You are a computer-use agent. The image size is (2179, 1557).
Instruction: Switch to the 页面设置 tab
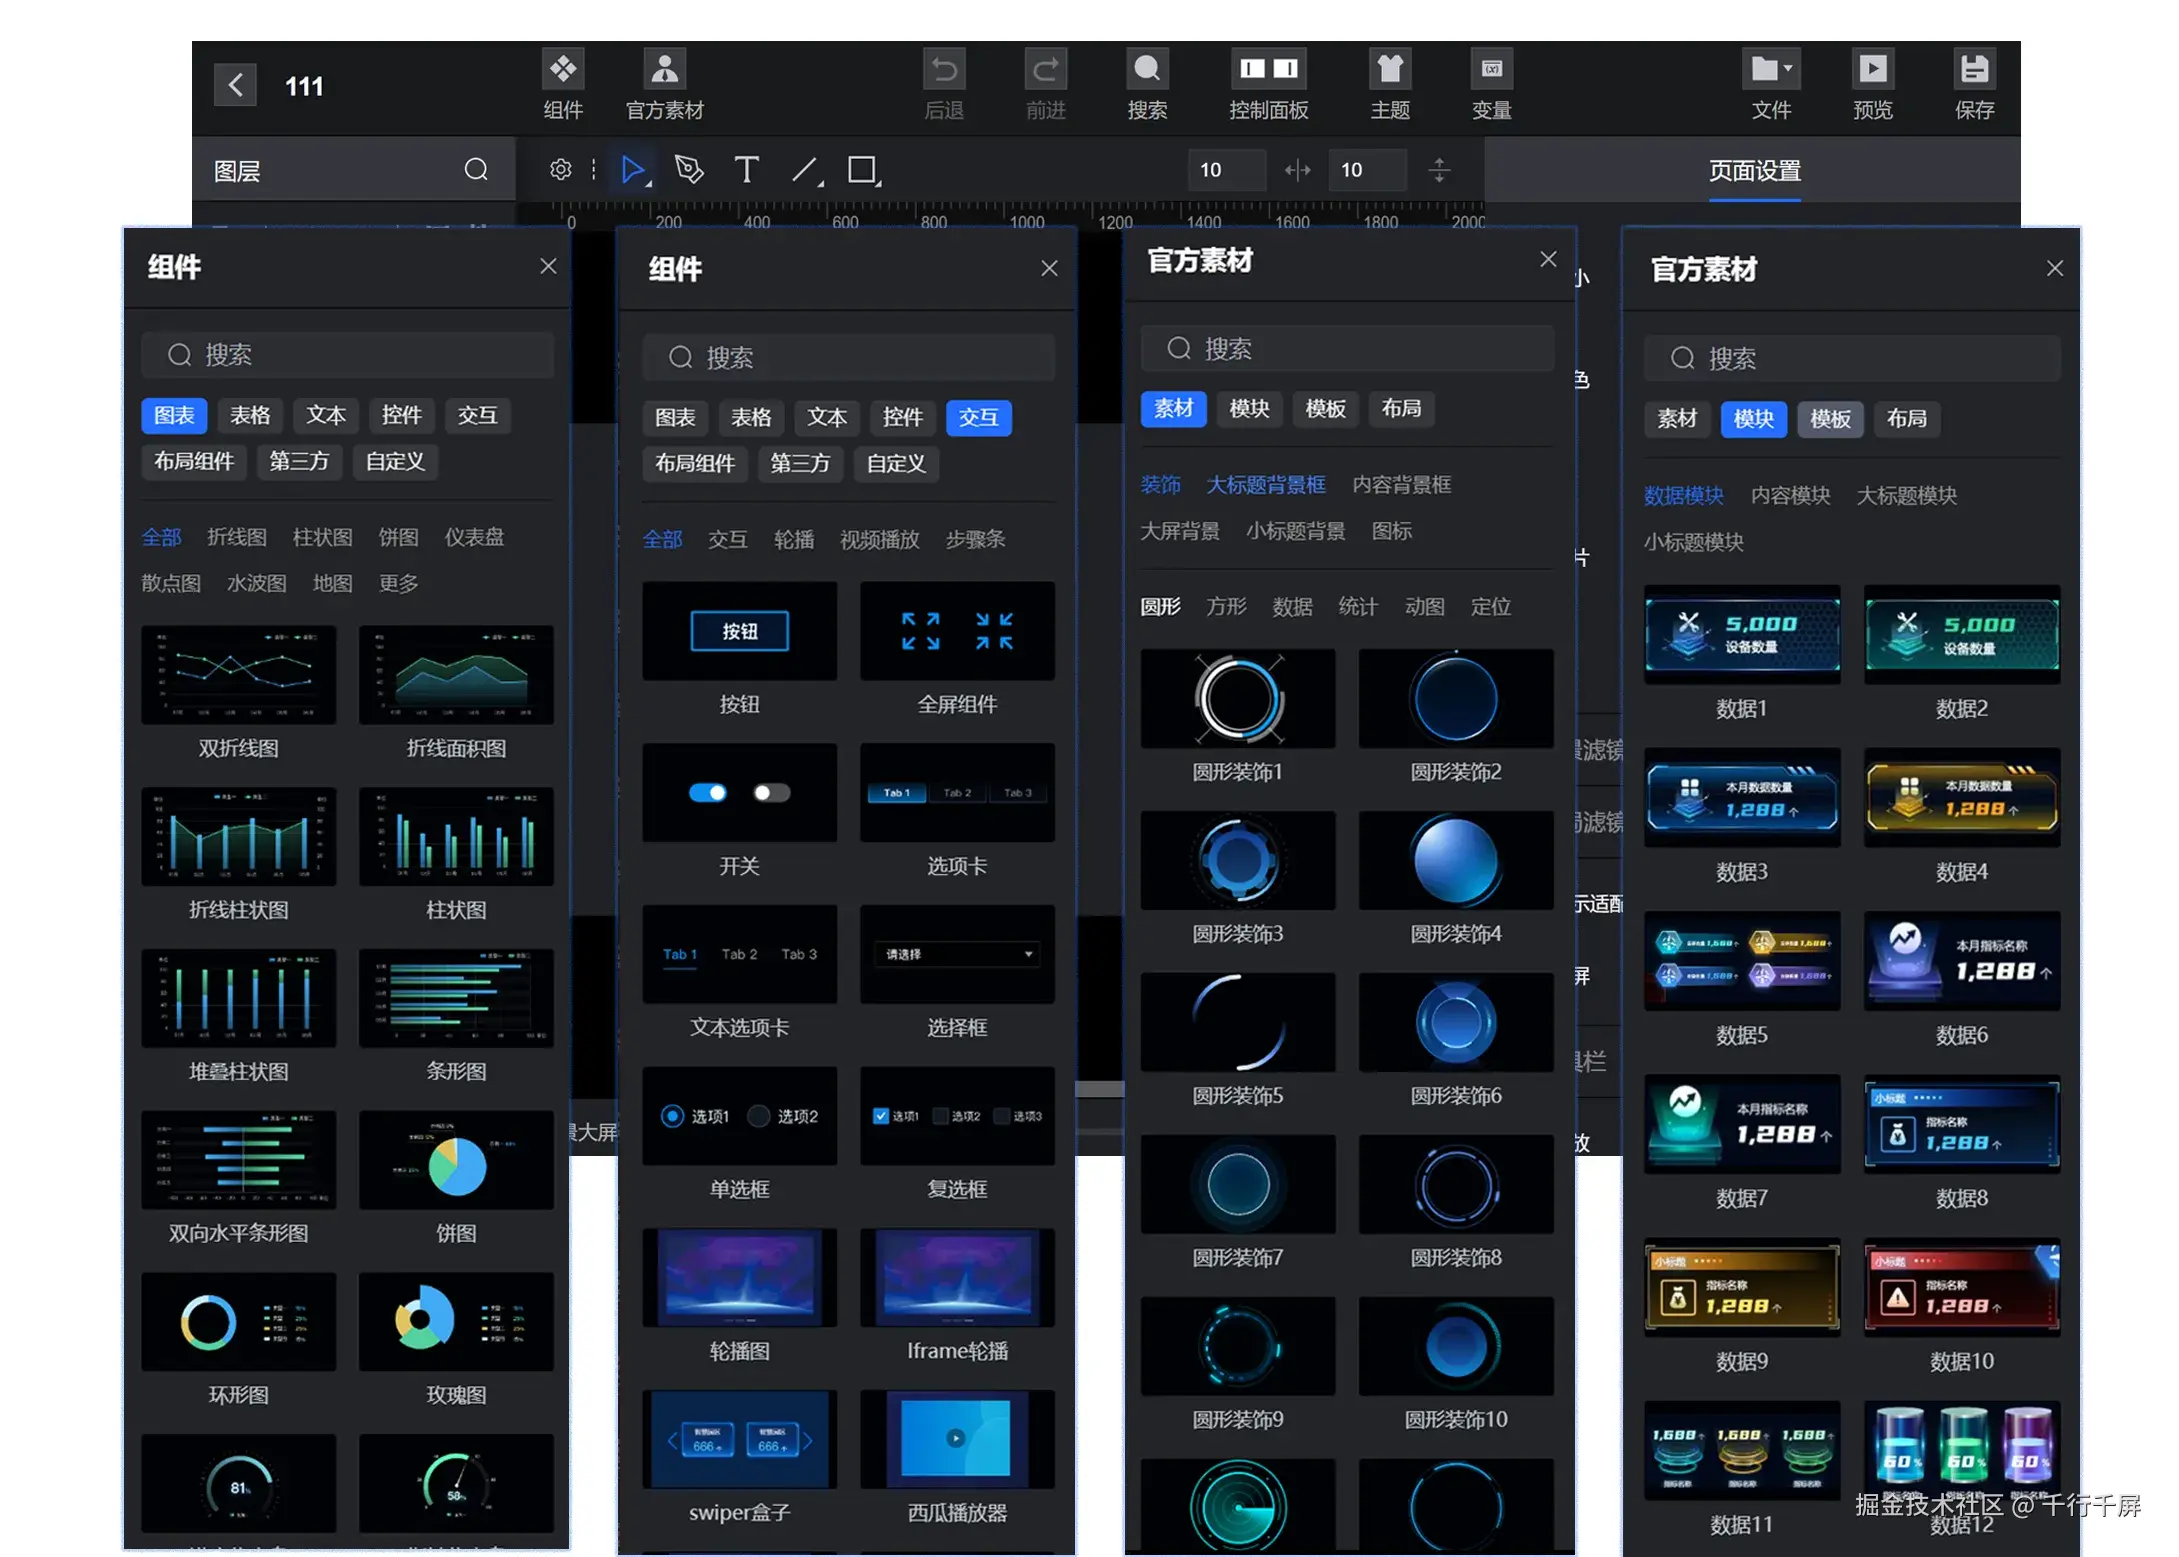tap(1754, 171)
